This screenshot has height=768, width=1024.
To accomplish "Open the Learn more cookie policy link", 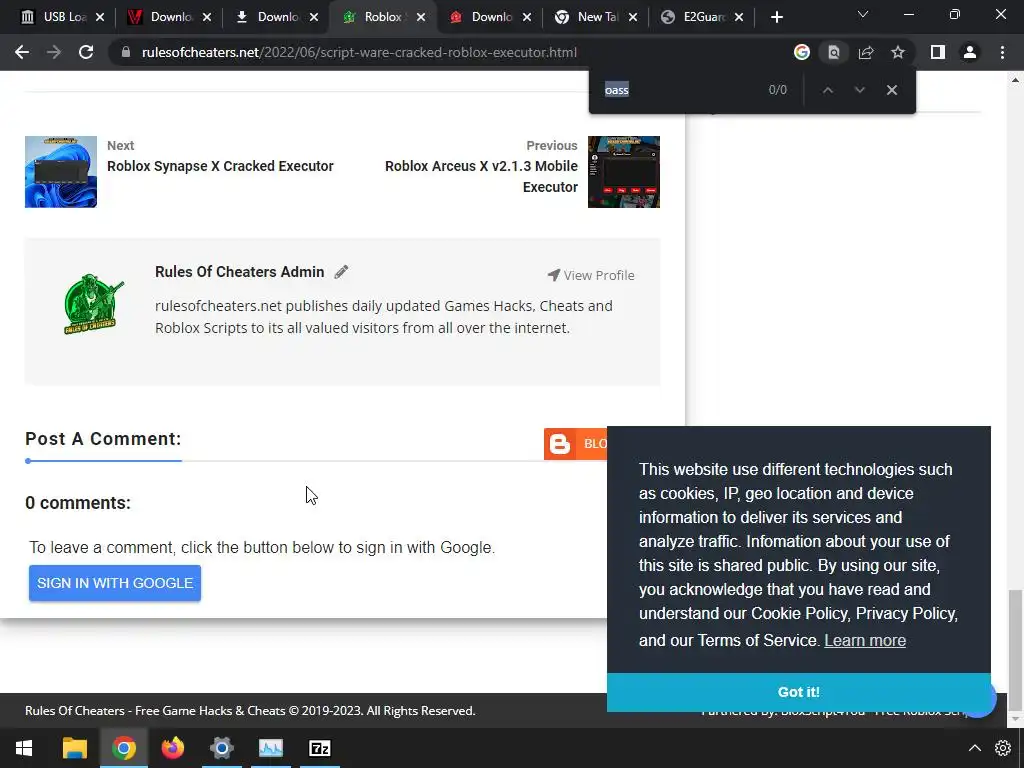I will click(865, 640).
